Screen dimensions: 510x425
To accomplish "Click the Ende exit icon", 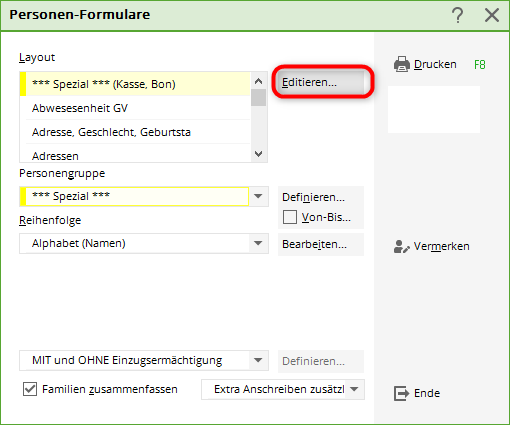I will tap(402, 393).
